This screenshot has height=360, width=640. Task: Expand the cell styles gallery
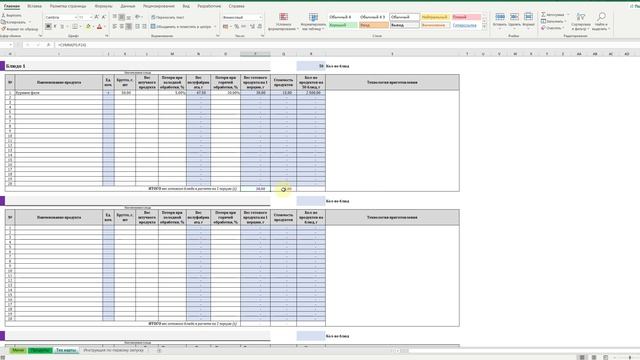[x=484, y=27]
